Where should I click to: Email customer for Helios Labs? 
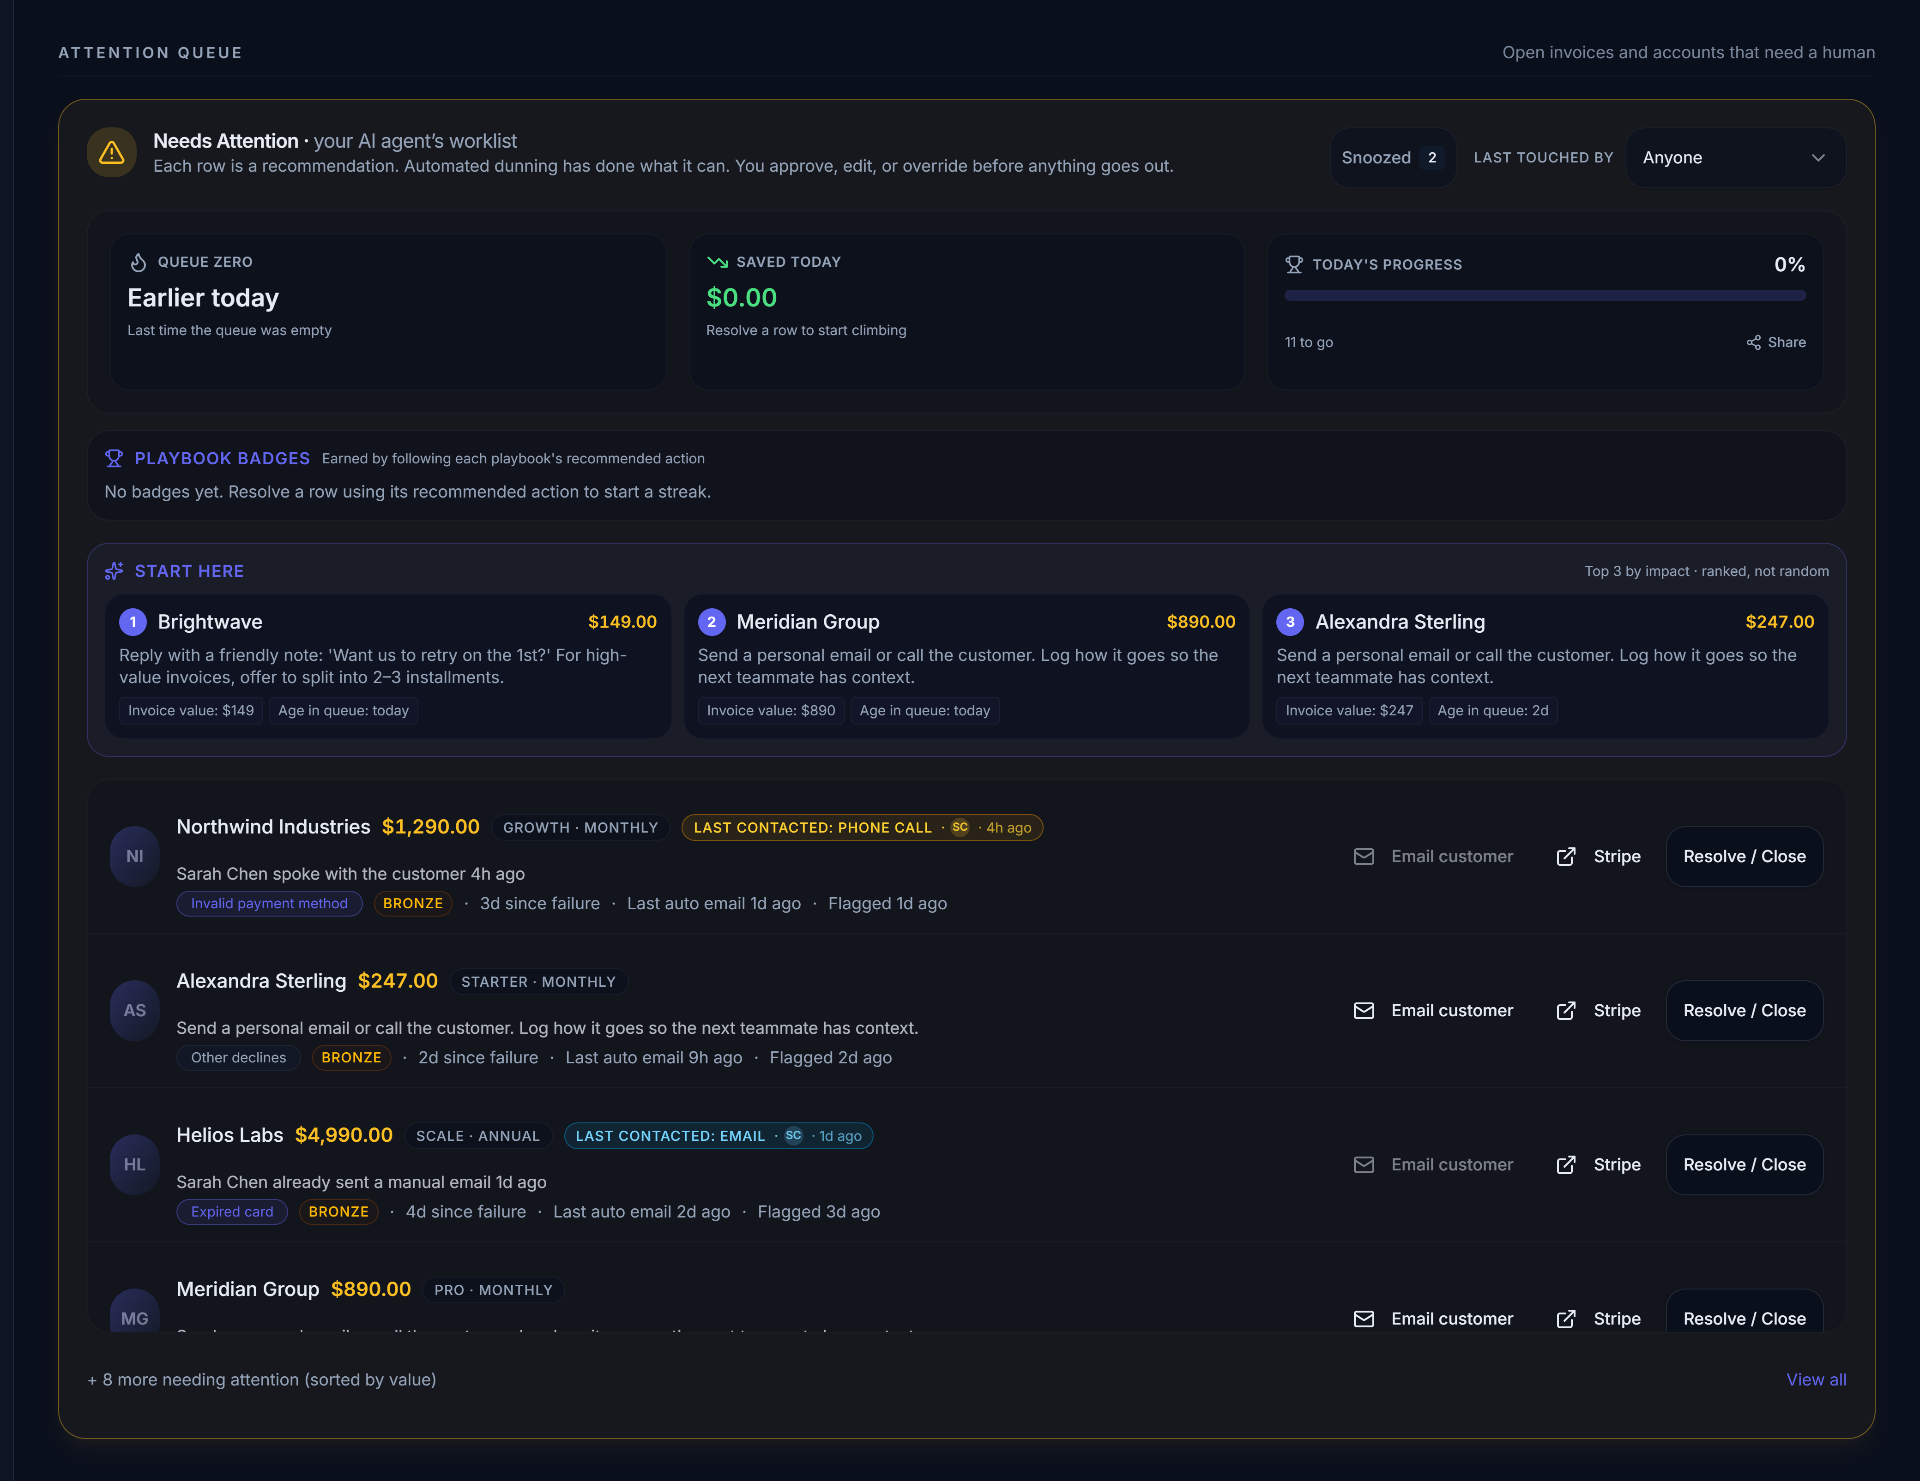(1433, 1164)
